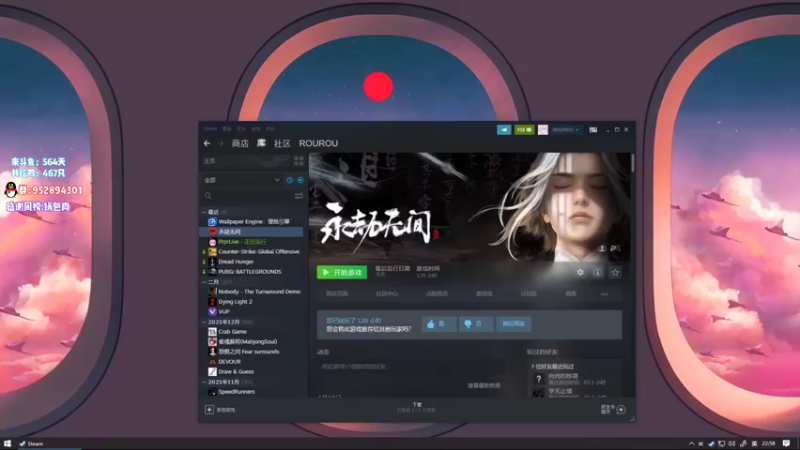Select Wallpaper Engine in the library list
Screen dimensions: 800x450
pos(252,221)
